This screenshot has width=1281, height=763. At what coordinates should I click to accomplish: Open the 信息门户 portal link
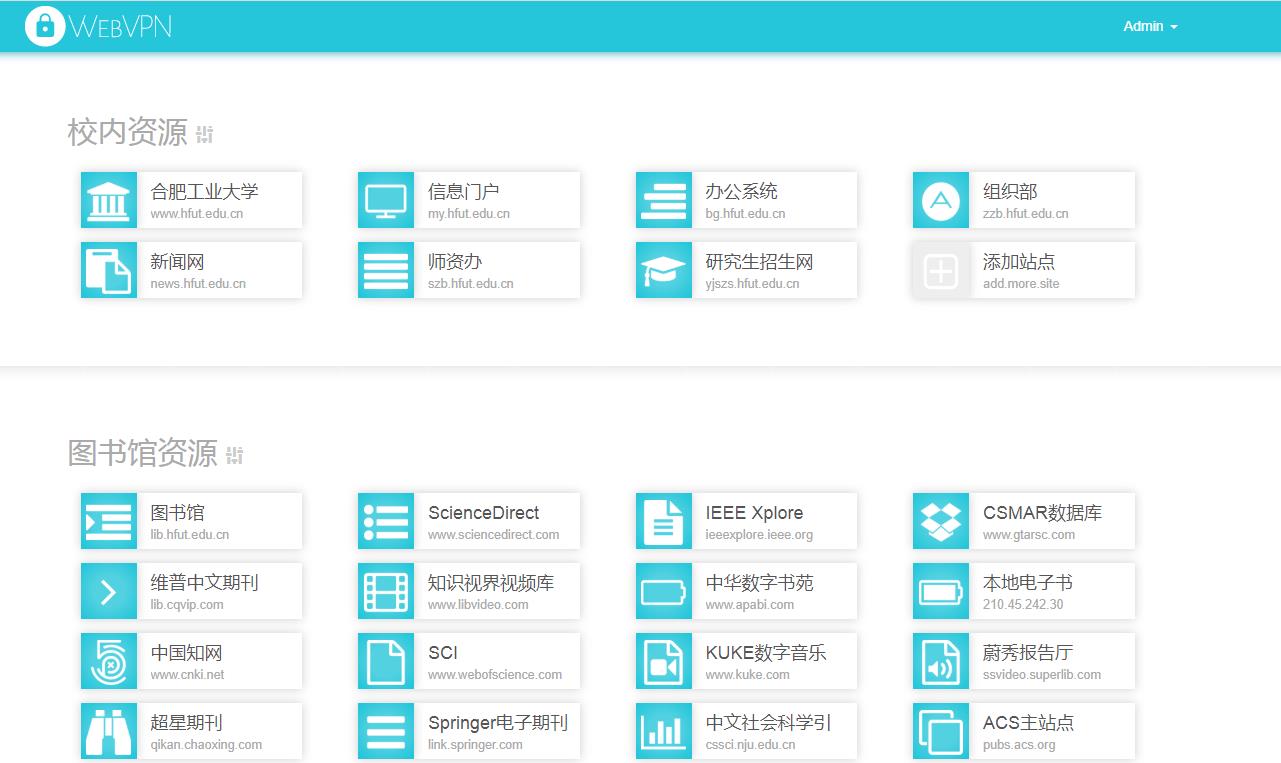(x=463, y=191)
